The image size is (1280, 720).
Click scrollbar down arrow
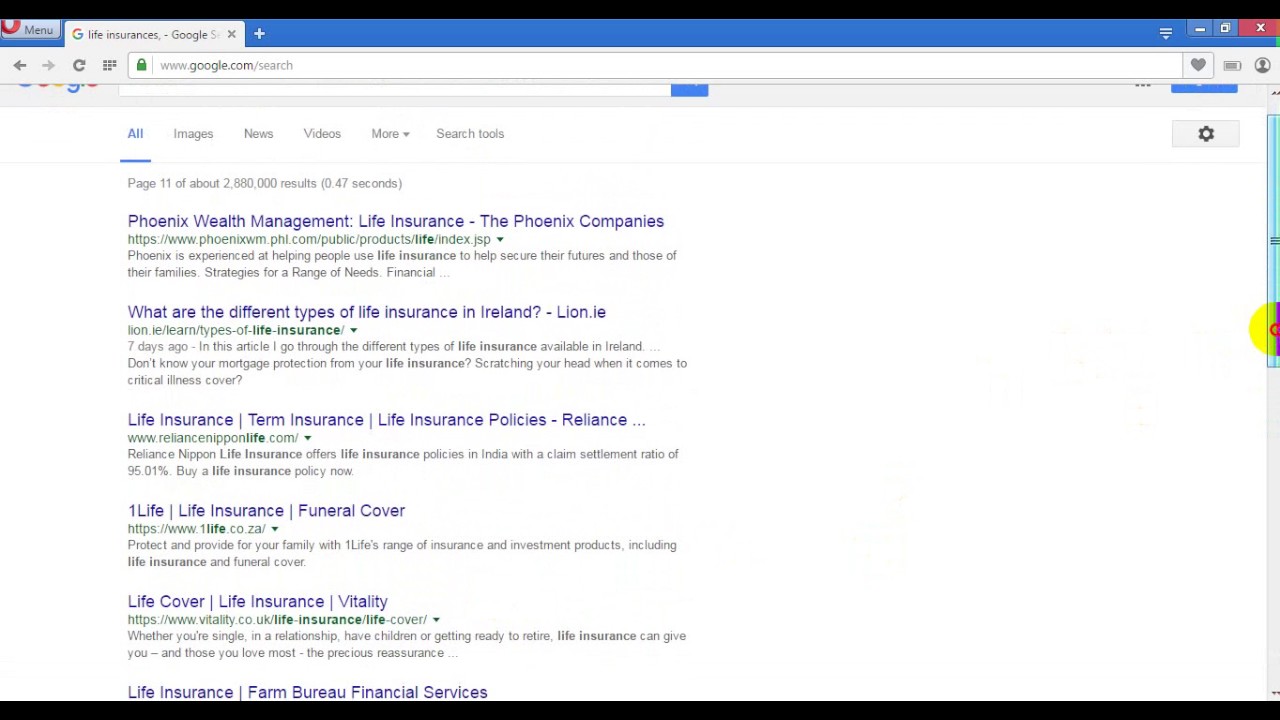1273,693
